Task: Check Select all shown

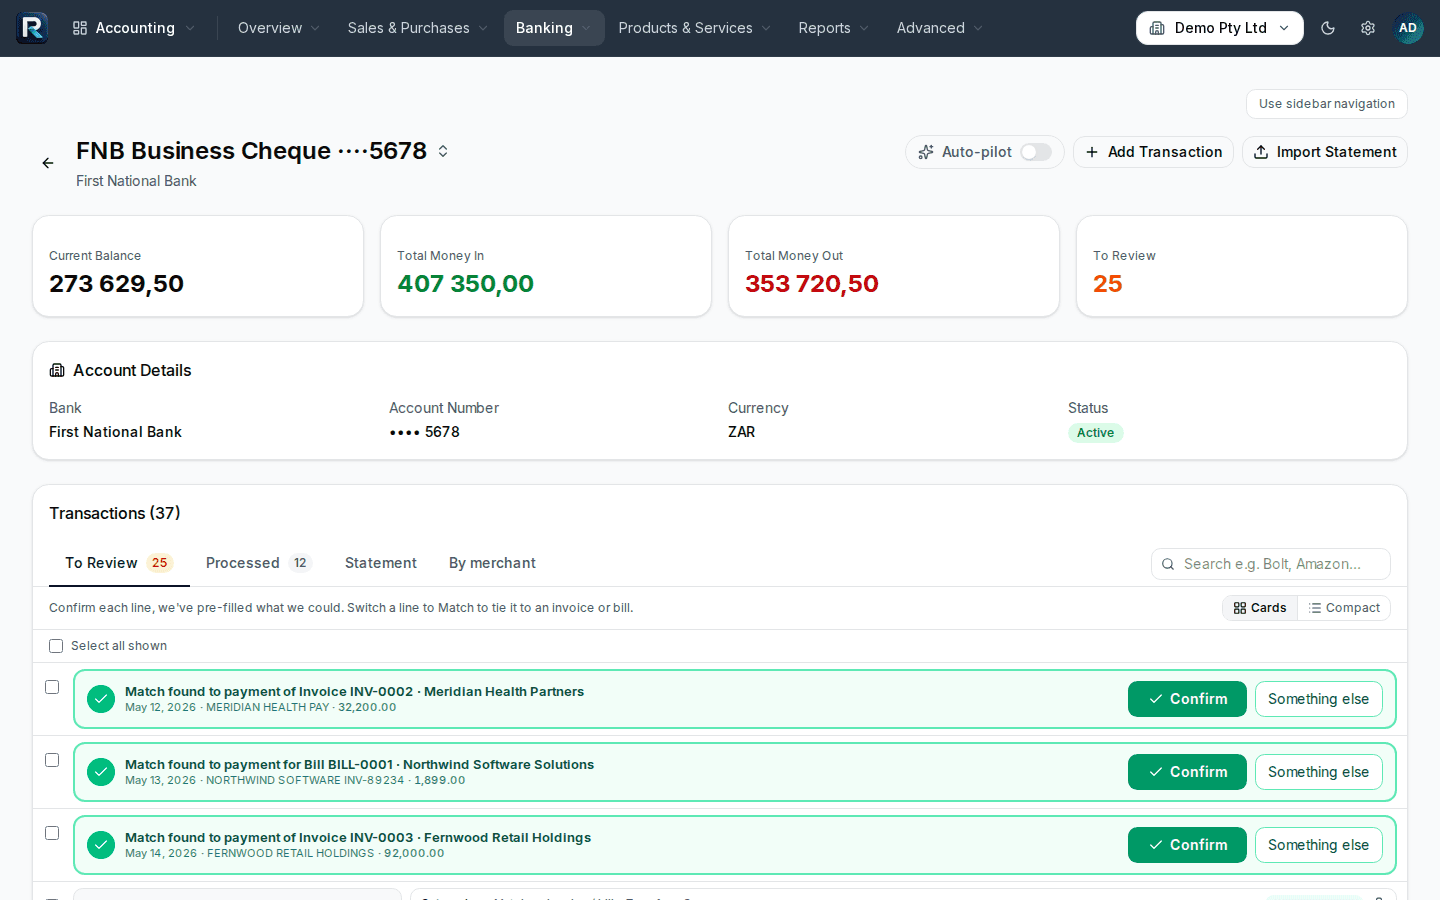Action: (56, 646)
